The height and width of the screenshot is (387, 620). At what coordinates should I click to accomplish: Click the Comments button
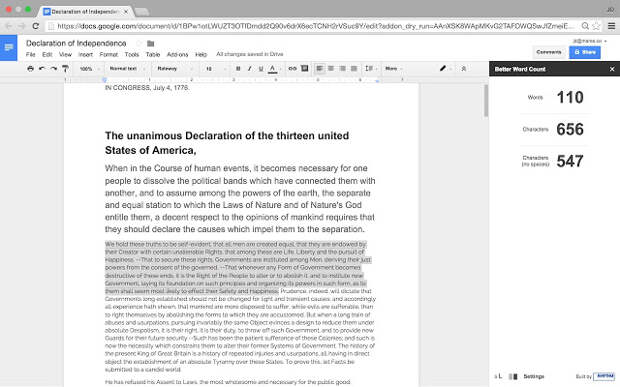point(548,52)
